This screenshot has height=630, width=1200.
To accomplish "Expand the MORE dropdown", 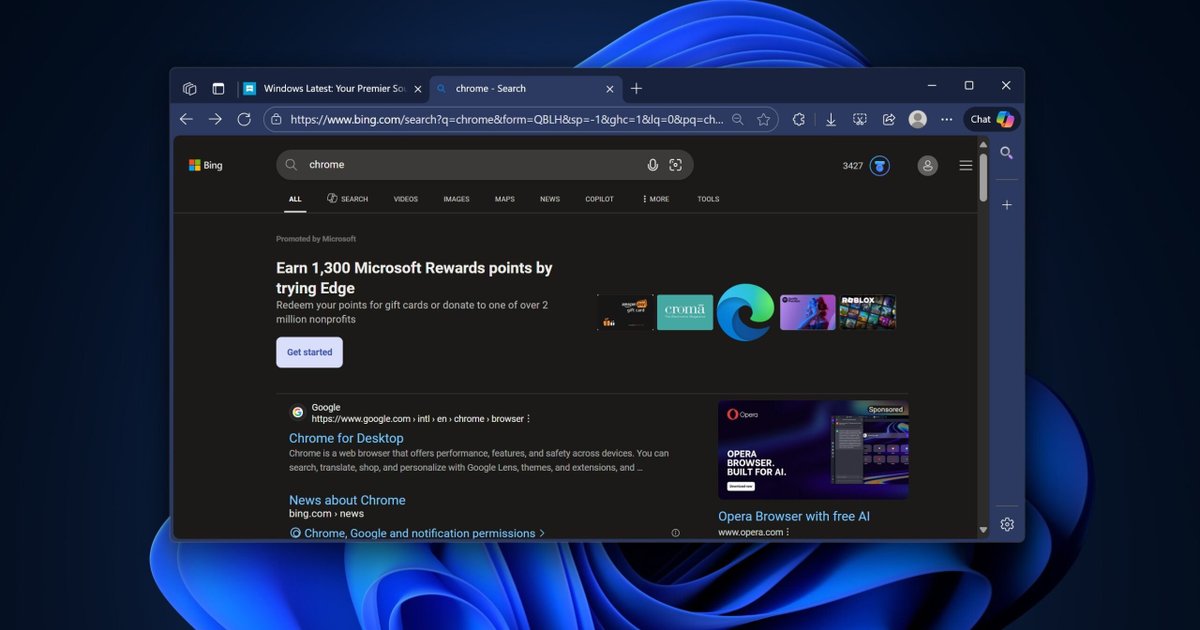I will click(x=656, y=199).
